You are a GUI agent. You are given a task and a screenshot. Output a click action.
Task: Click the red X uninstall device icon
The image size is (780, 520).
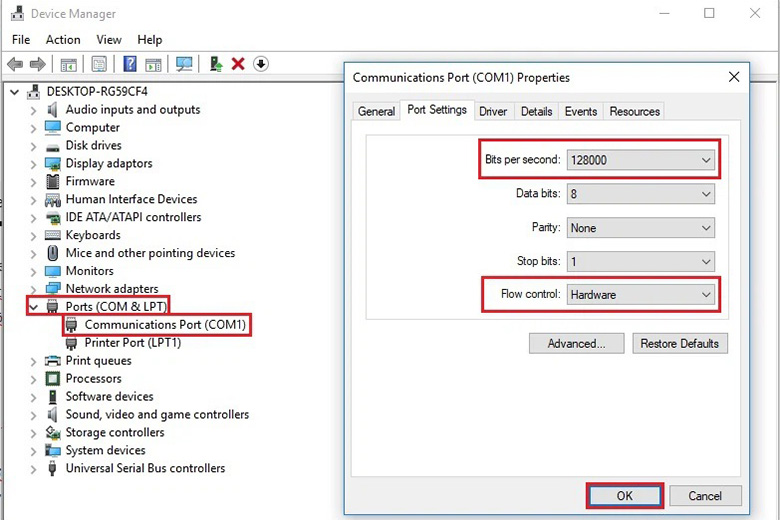(x=238, y=64)
